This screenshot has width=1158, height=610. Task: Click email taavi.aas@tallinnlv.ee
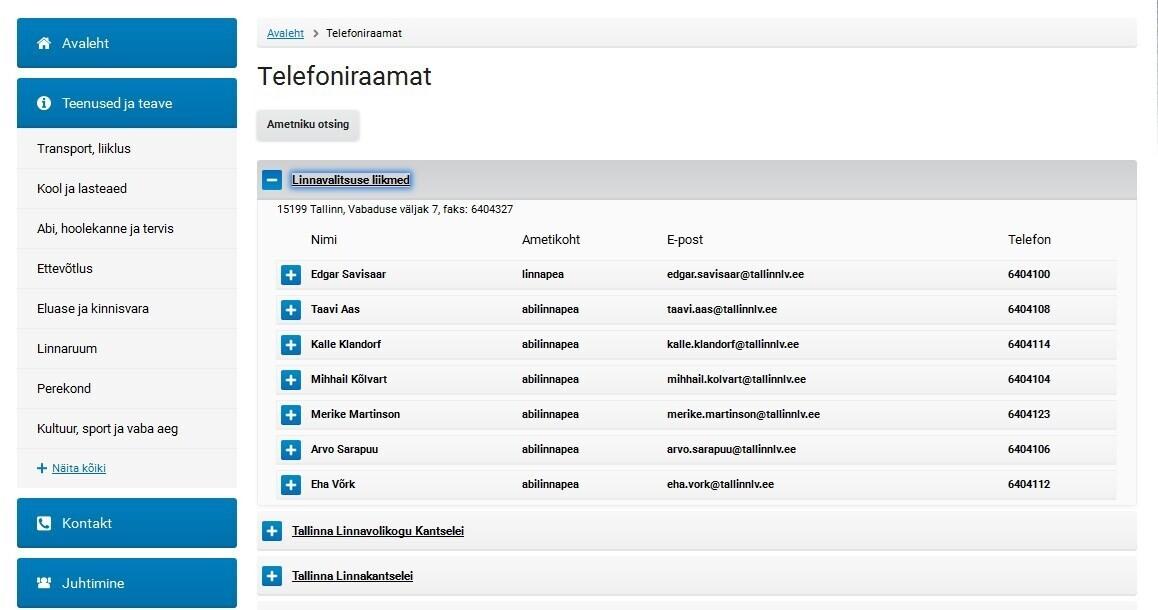point(722,309)
